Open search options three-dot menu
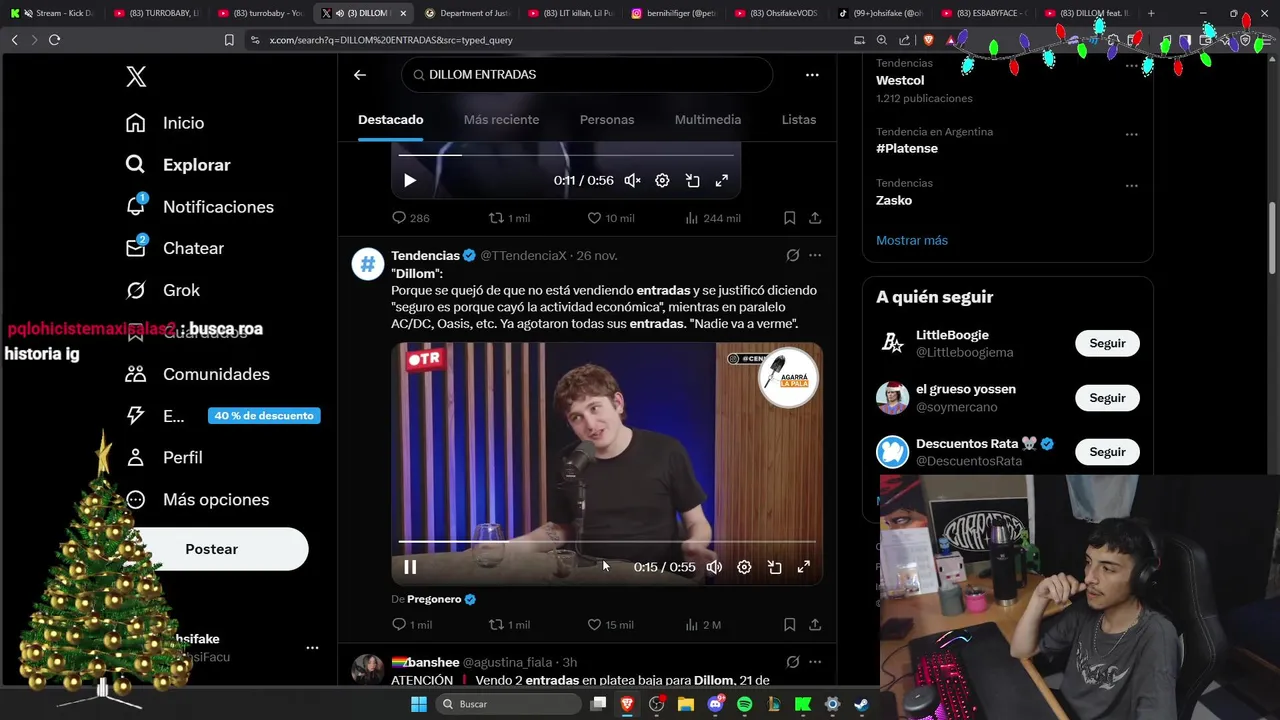 [812, 75]
